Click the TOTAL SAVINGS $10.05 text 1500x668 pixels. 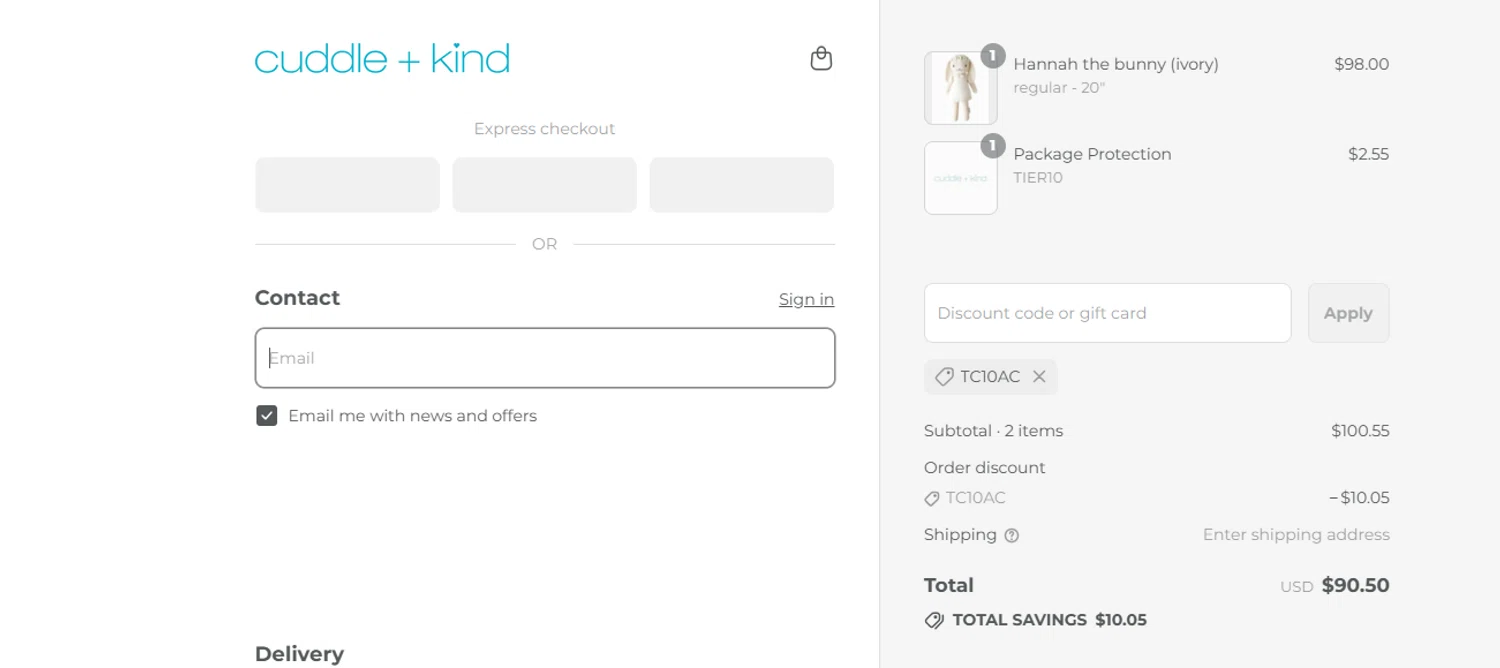point(1049,620)
